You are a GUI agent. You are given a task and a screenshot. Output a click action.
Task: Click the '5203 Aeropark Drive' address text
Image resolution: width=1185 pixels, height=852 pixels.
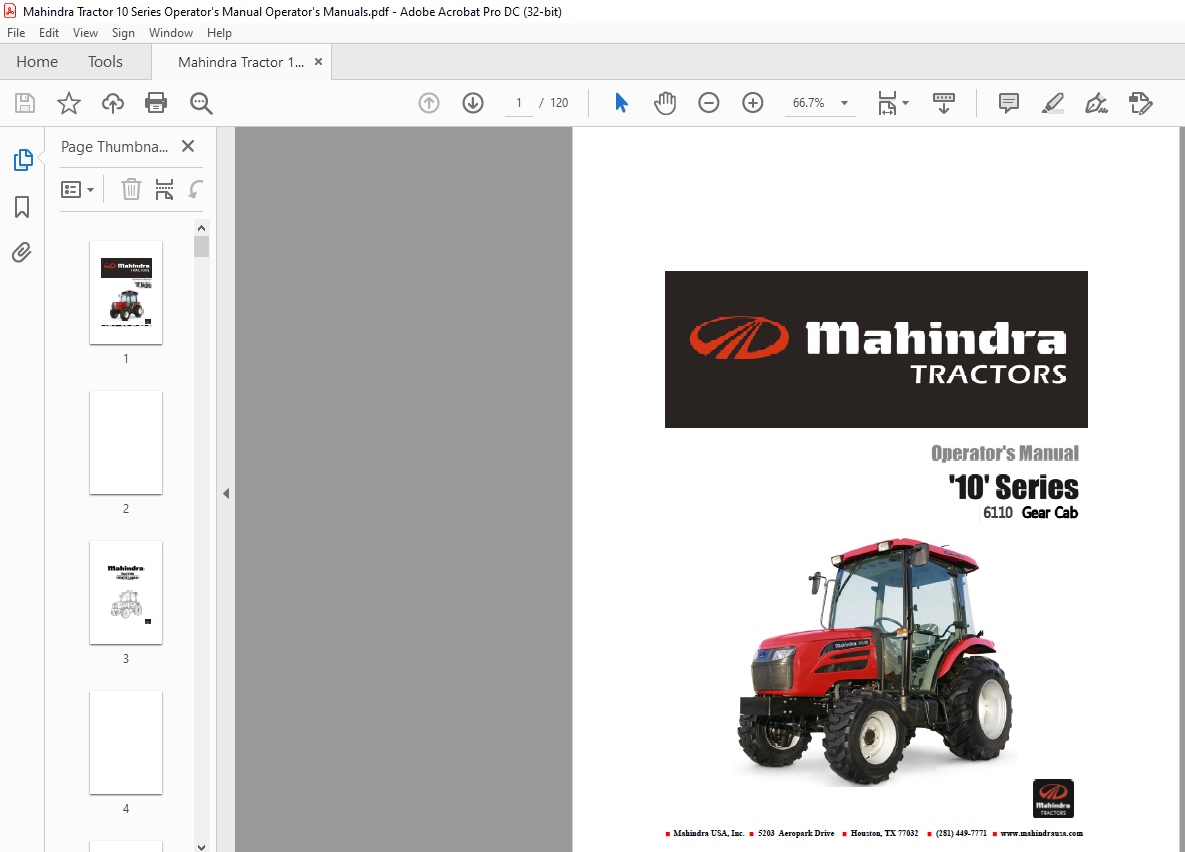click(x=796, y=833)
